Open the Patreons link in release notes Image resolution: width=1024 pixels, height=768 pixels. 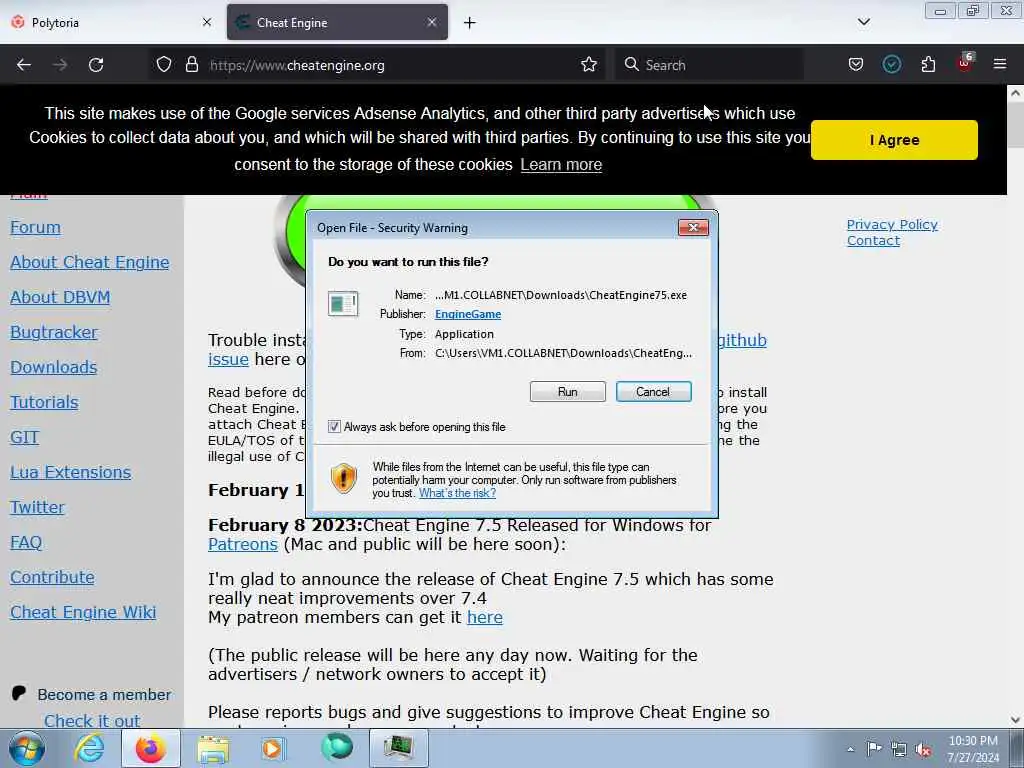[243, 544]
